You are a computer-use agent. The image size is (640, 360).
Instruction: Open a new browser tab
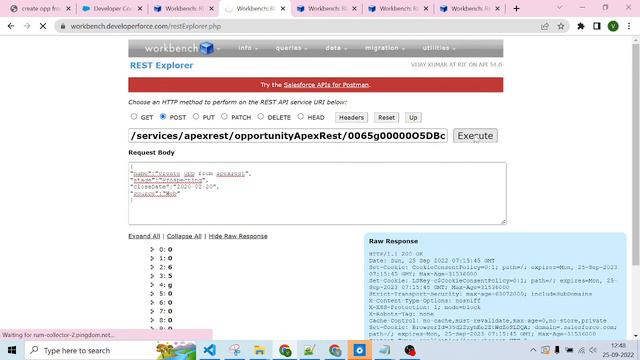coord(516,9)
